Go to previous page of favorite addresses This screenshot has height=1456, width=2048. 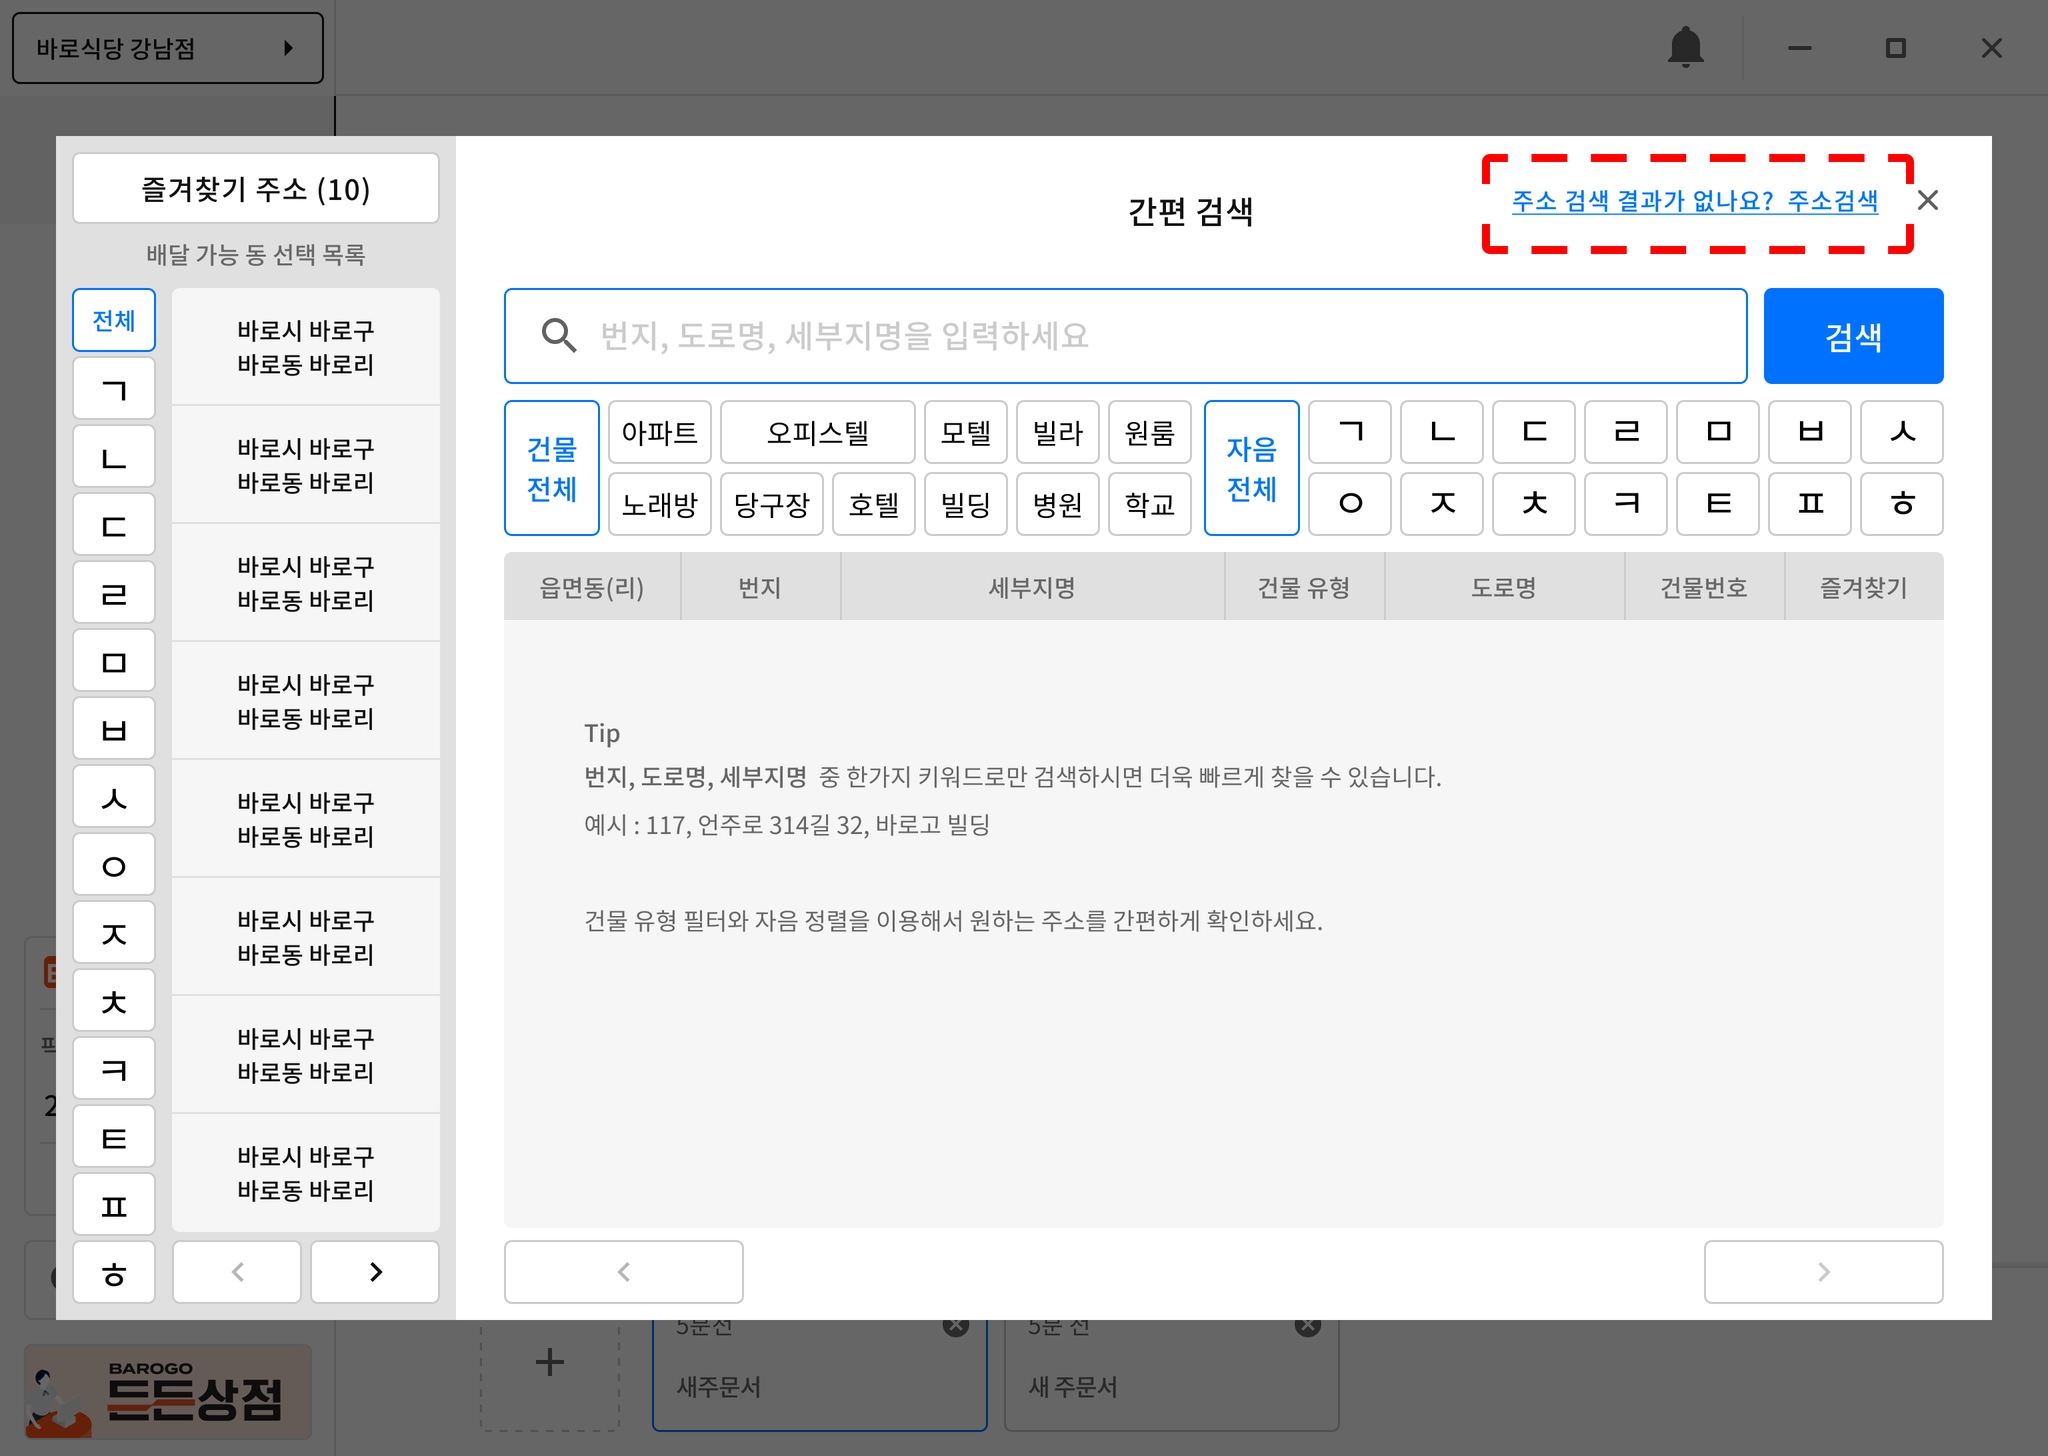pos(237,1272)
